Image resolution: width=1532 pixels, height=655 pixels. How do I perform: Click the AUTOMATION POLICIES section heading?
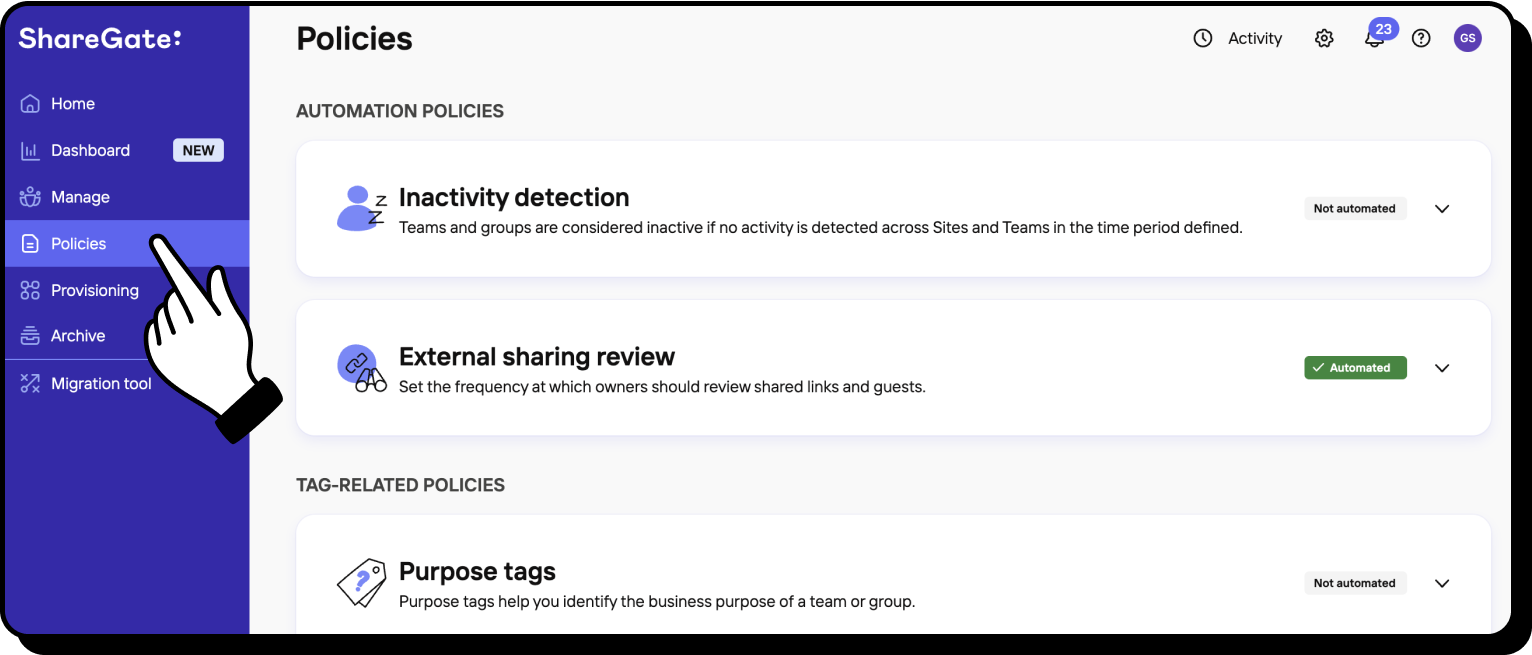(400, 111)
